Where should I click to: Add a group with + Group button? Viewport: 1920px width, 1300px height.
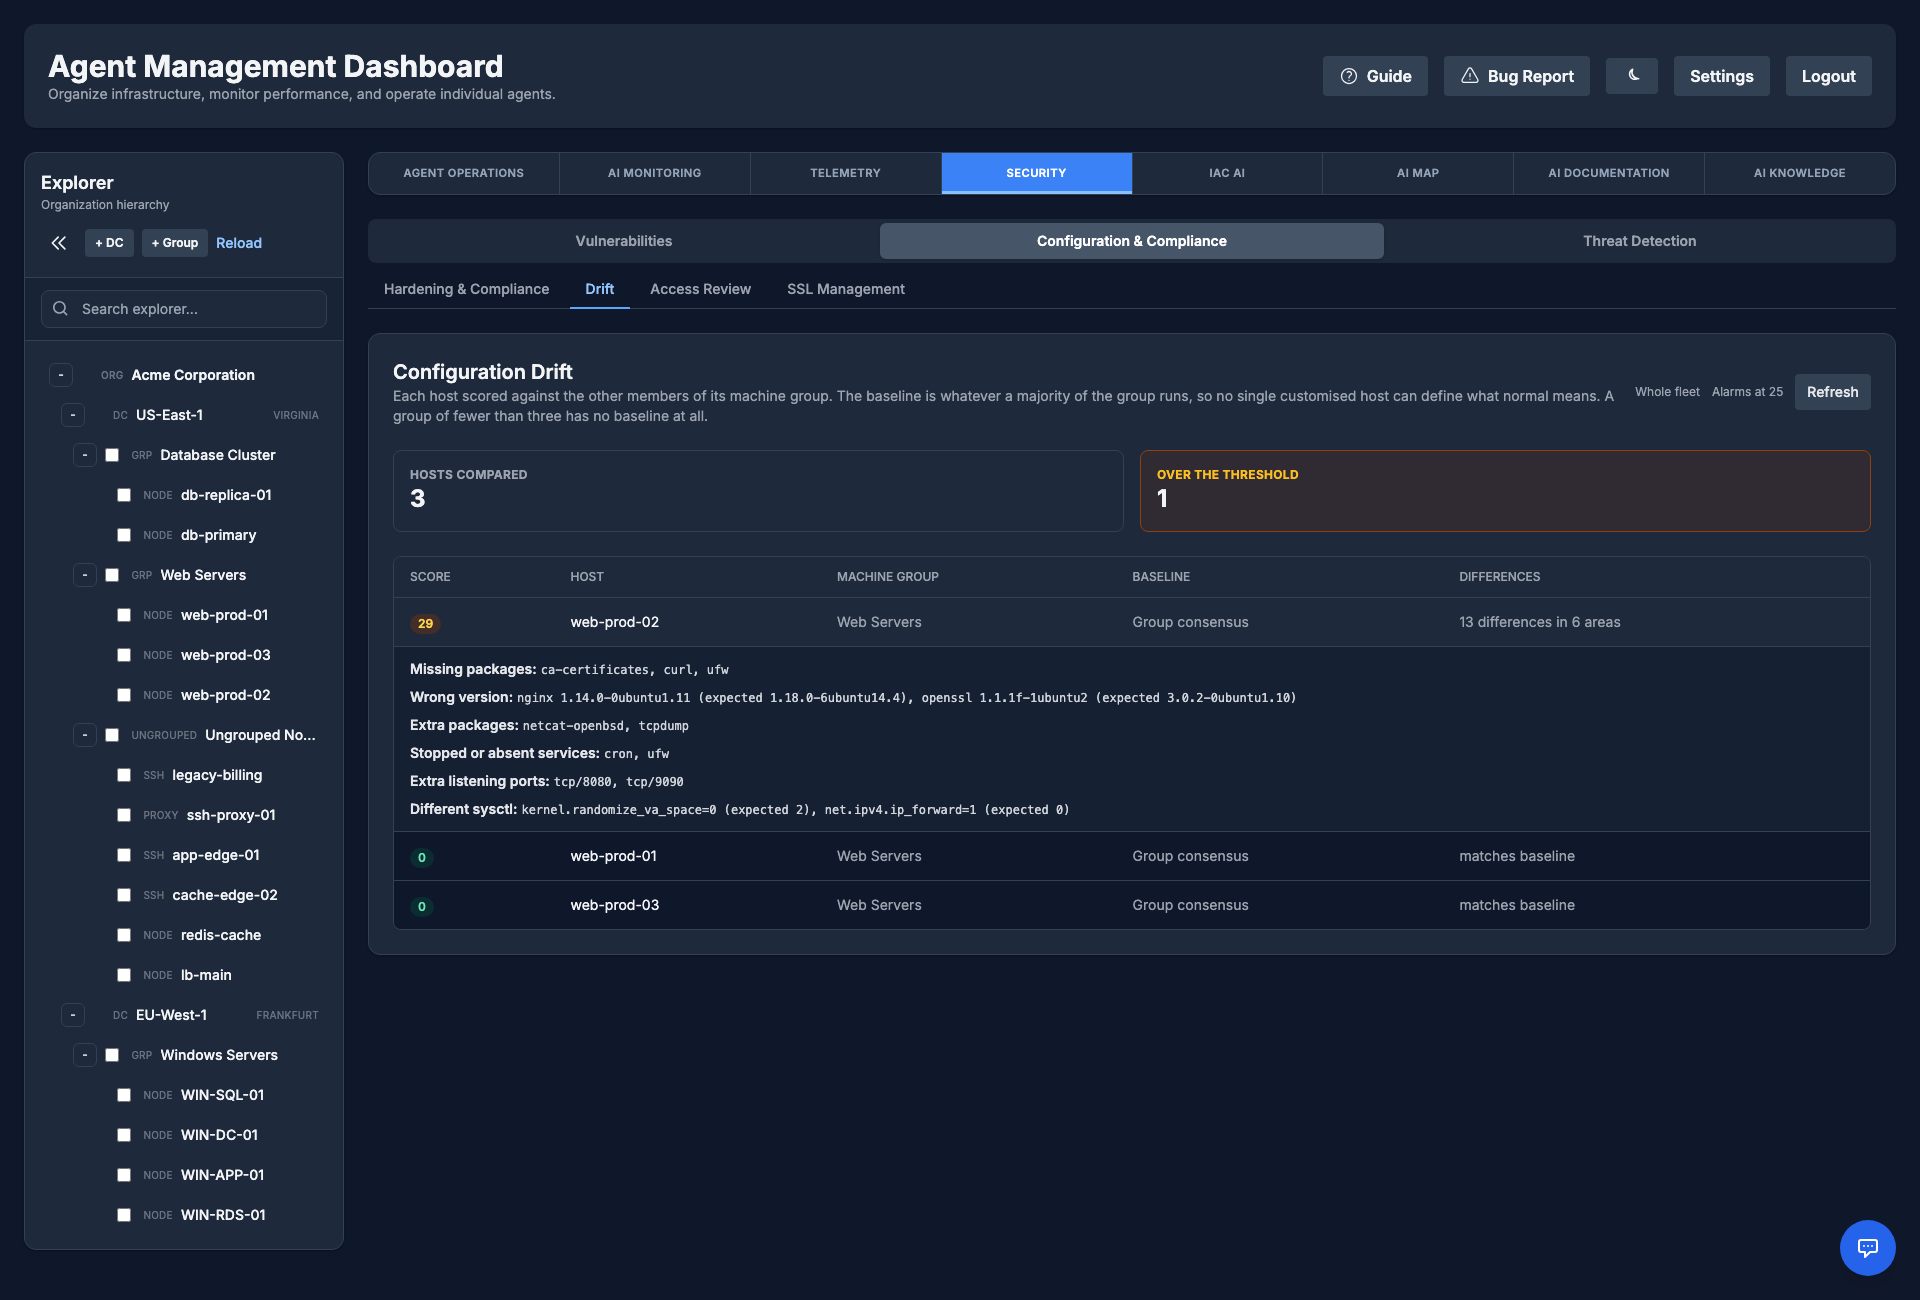click(x=175, y=243)
